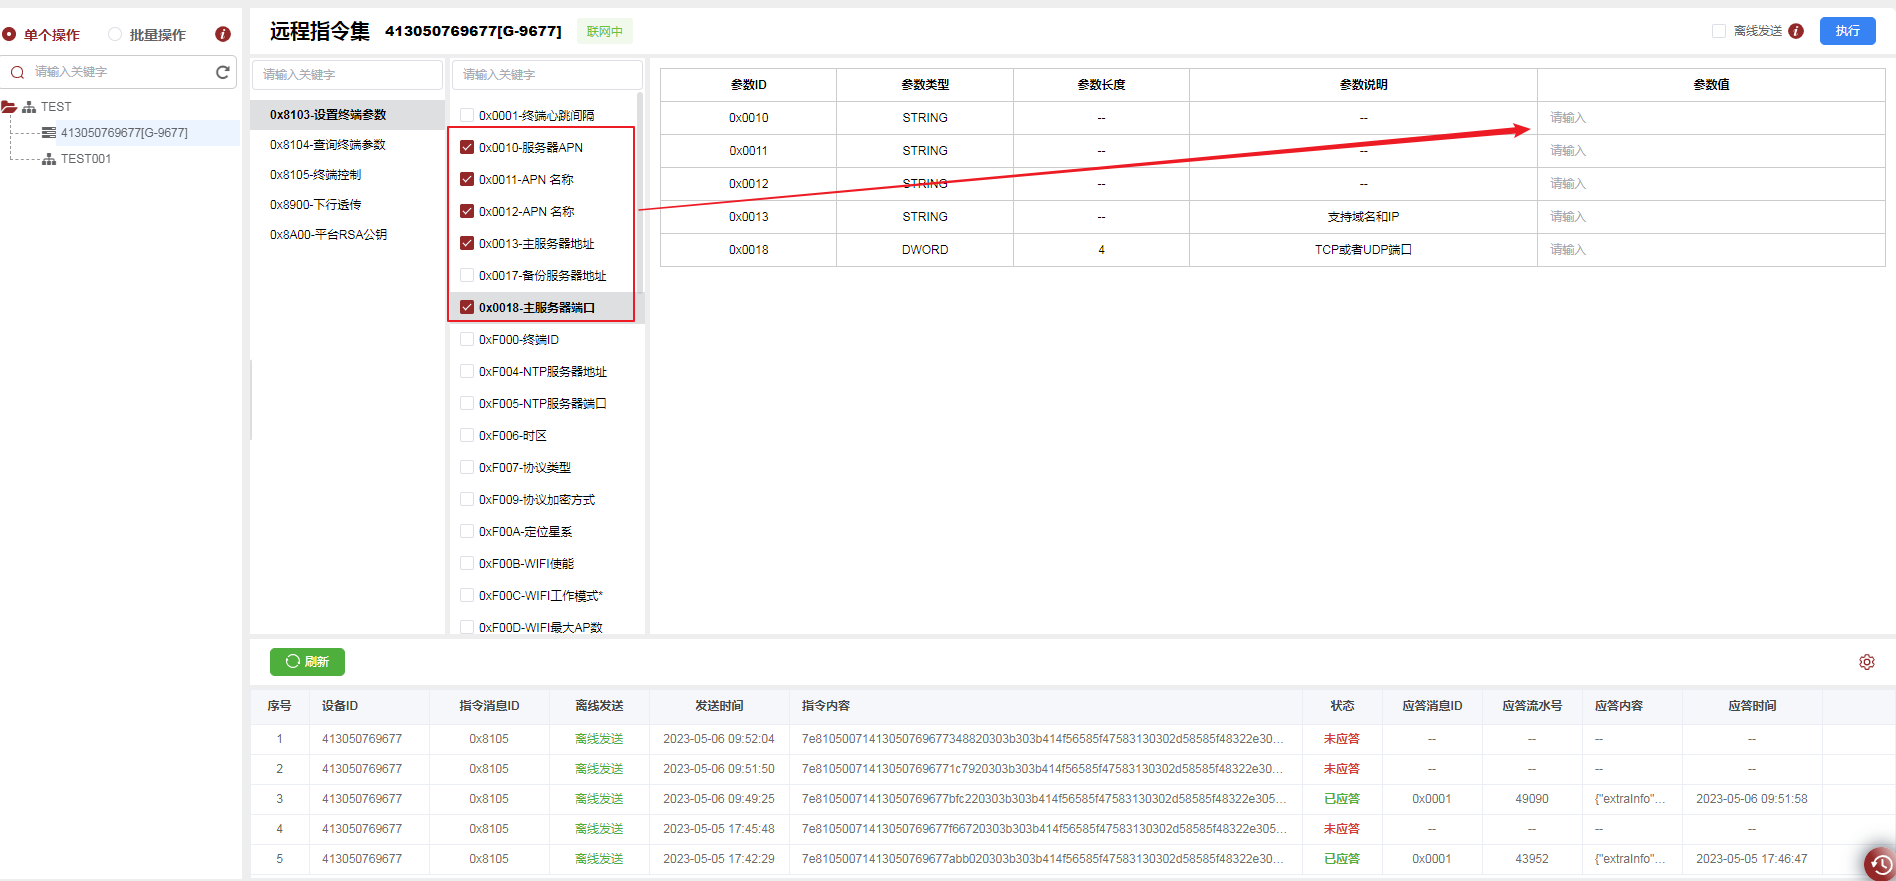Screen dimensions: 1896x881
Task: Check the 0x0017-备份服务器地址 checkbox
Action: 467,275
